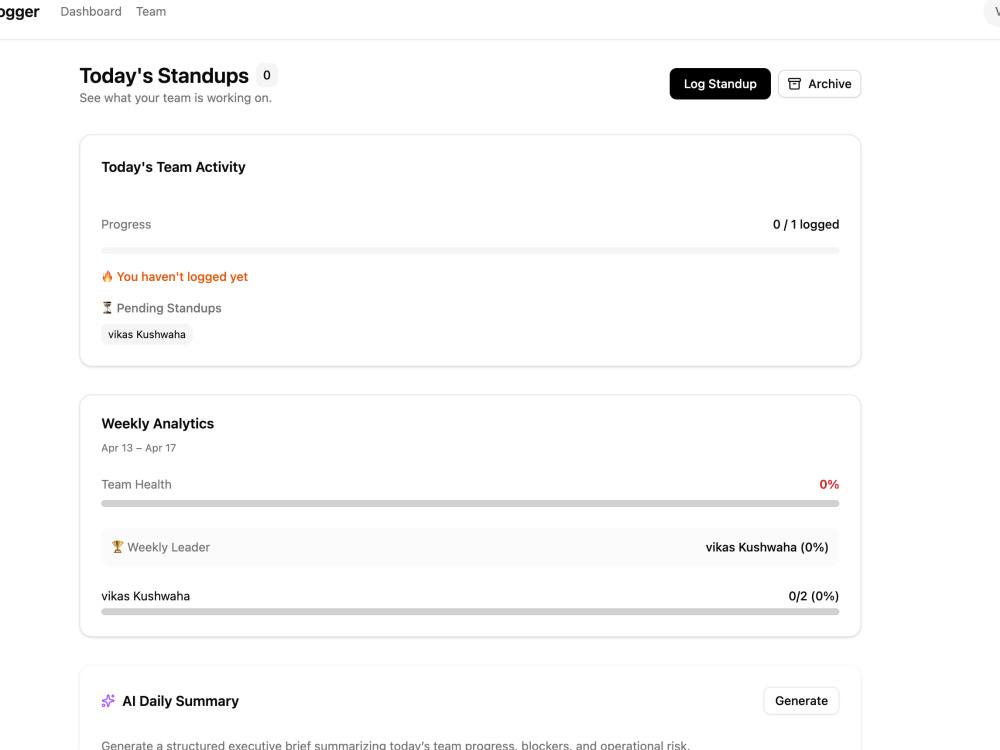Viewport: 1000px width, 750px height.
Task: Click the archive box icon
Action: click(794, 84)
